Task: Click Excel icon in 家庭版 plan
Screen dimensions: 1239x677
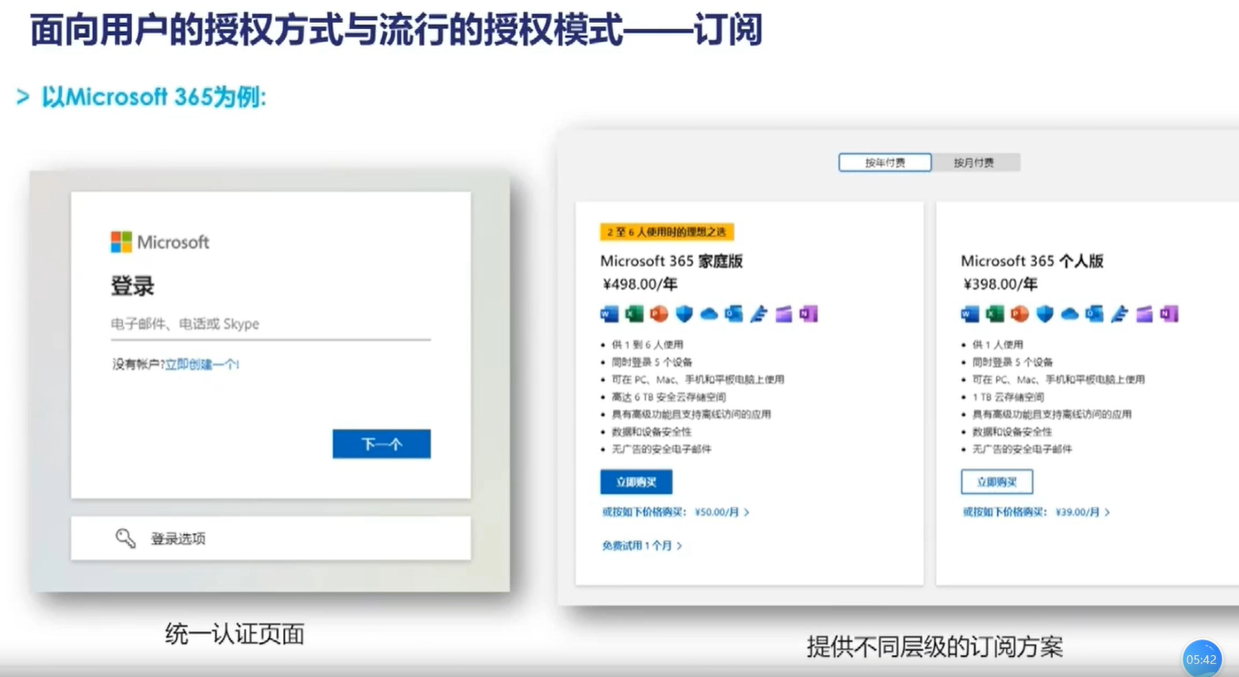Action: pos(634,314)
